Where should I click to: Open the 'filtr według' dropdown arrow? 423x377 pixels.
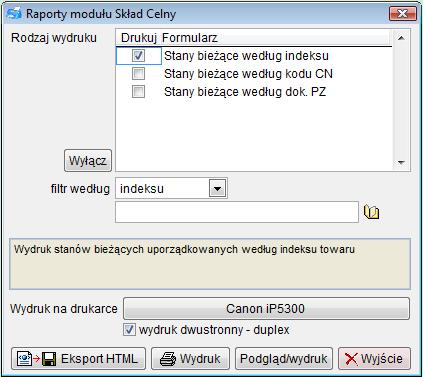click(217, 188)
